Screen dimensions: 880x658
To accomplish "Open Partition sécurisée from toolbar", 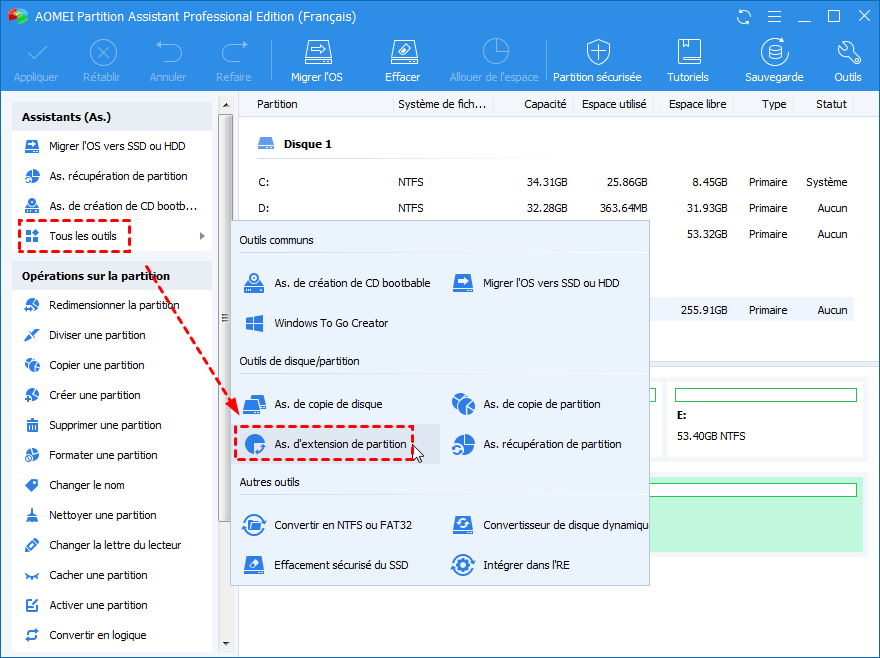I will [x=597, y=61].
